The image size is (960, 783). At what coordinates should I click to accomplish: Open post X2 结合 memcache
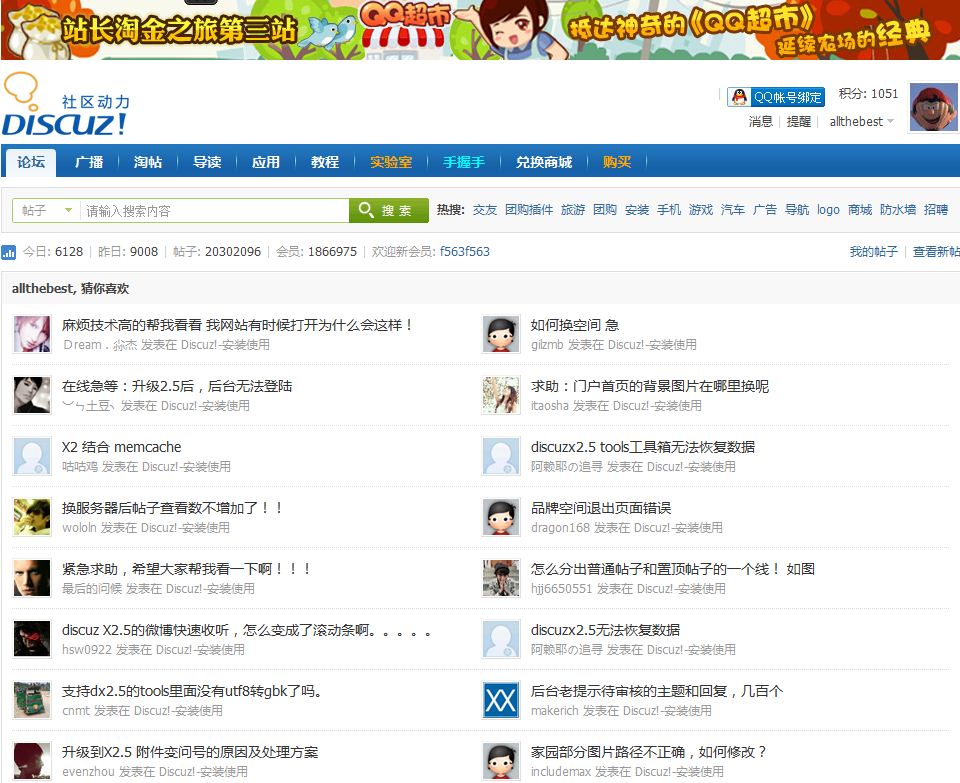click(121, 447)
